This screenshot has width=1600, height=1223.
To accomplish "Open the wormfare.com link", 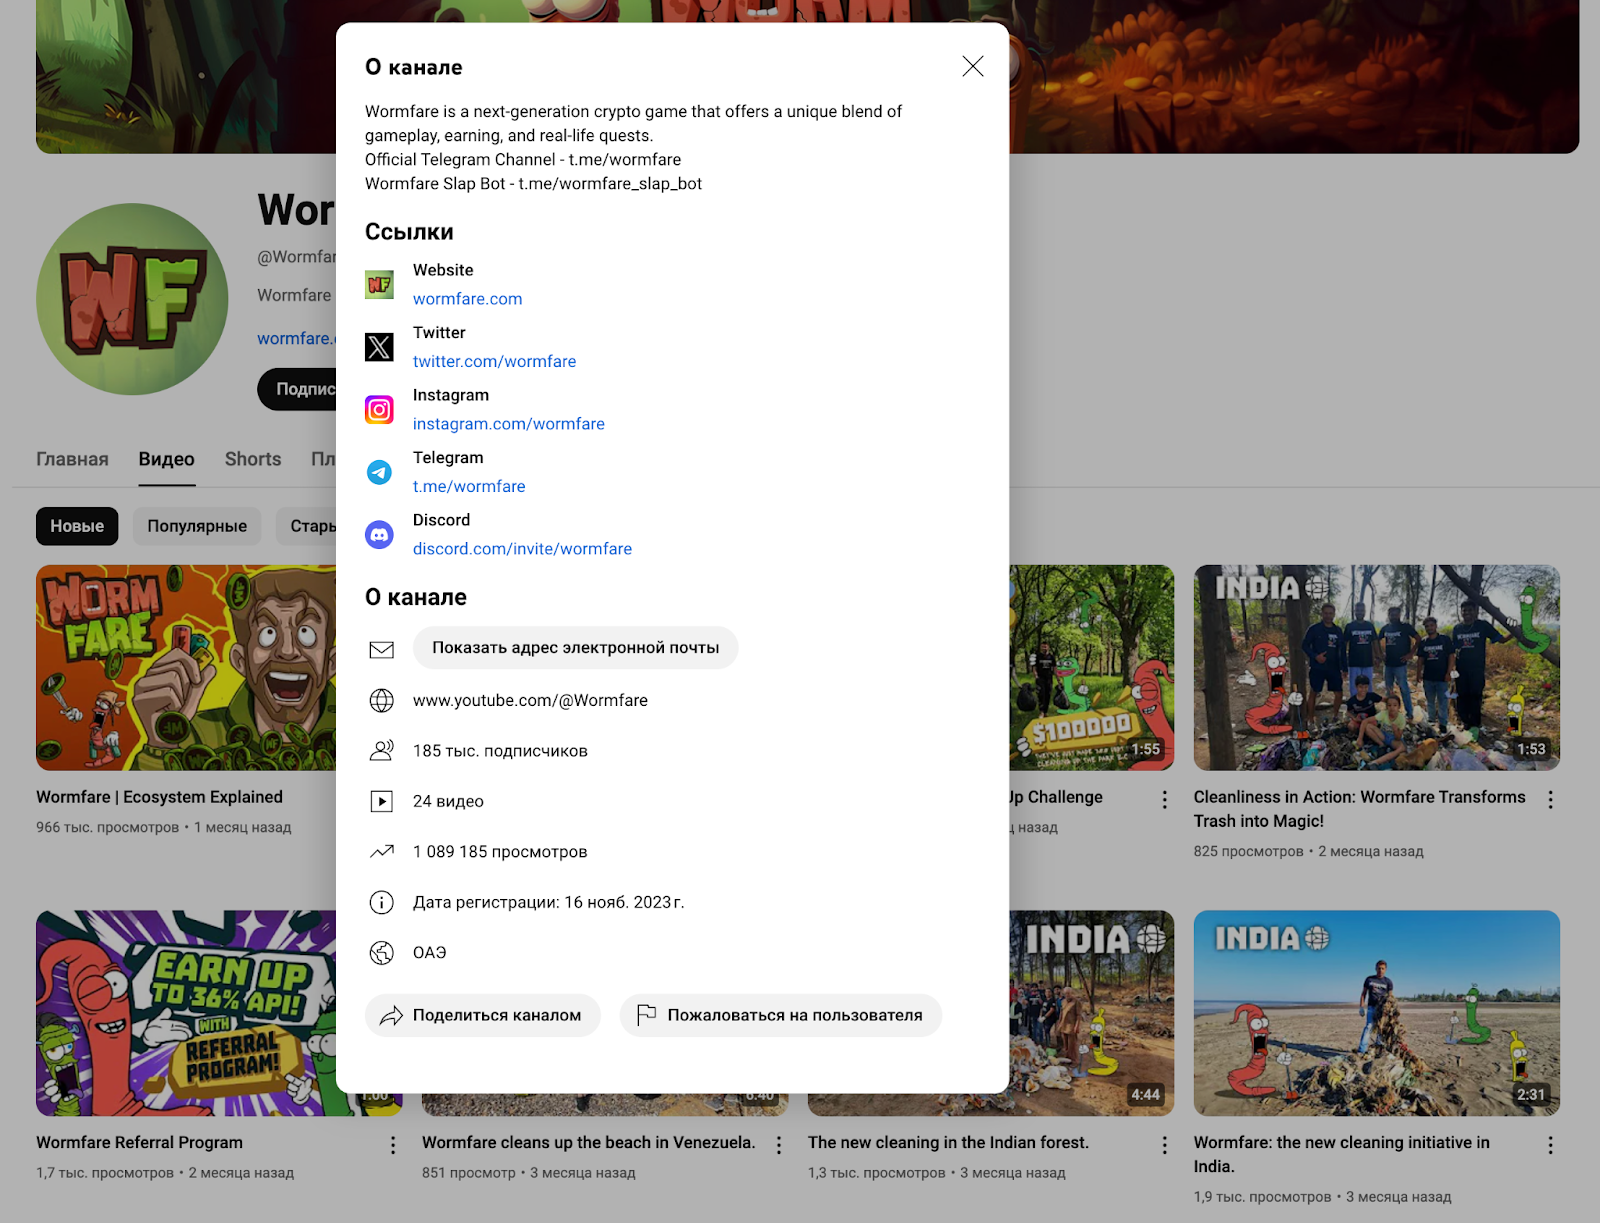I will click(x=467, y=299).
